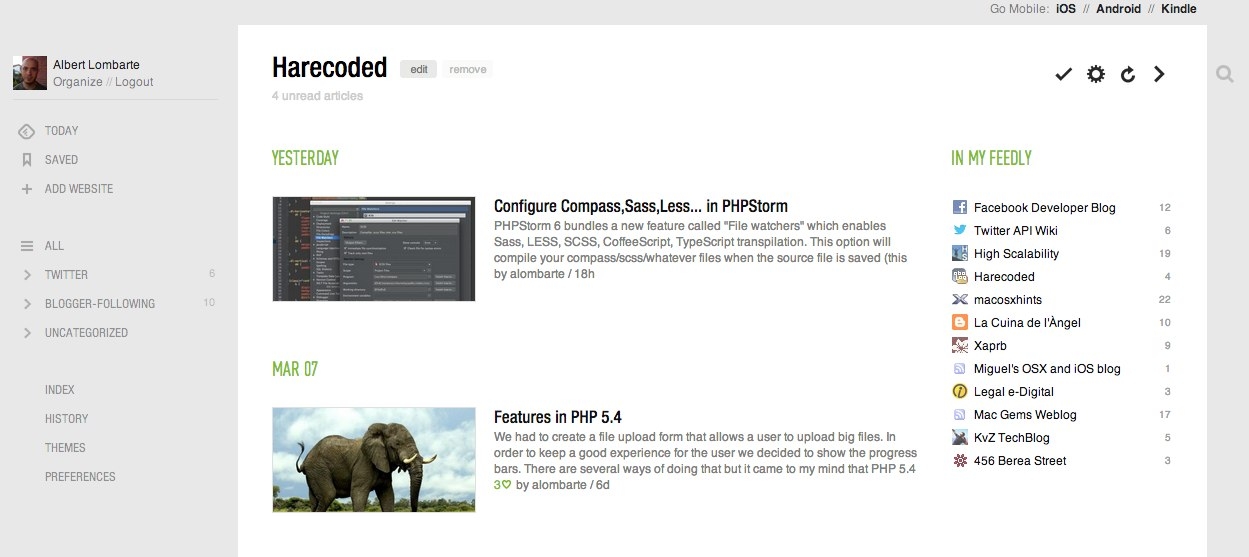Open the Saved section
Viewport: 1249px width, 557px height.
[x=61, y=160]
